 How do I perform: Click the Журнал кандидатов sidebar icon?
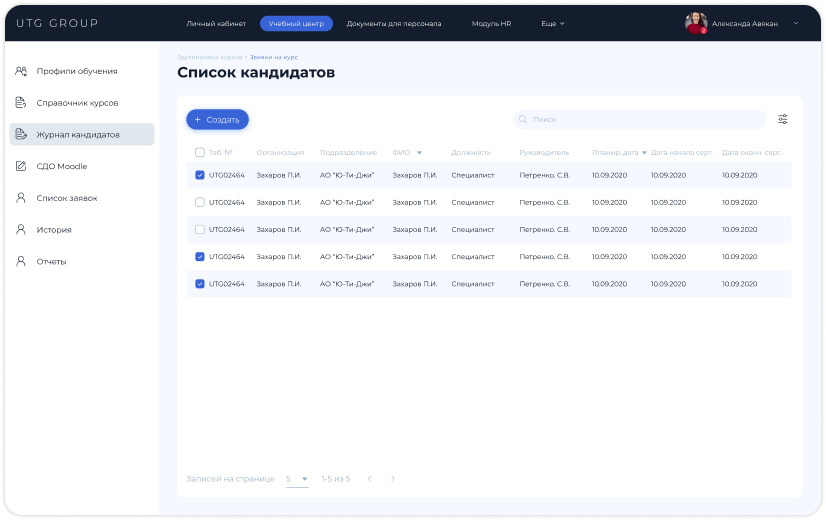coord(21,134)
